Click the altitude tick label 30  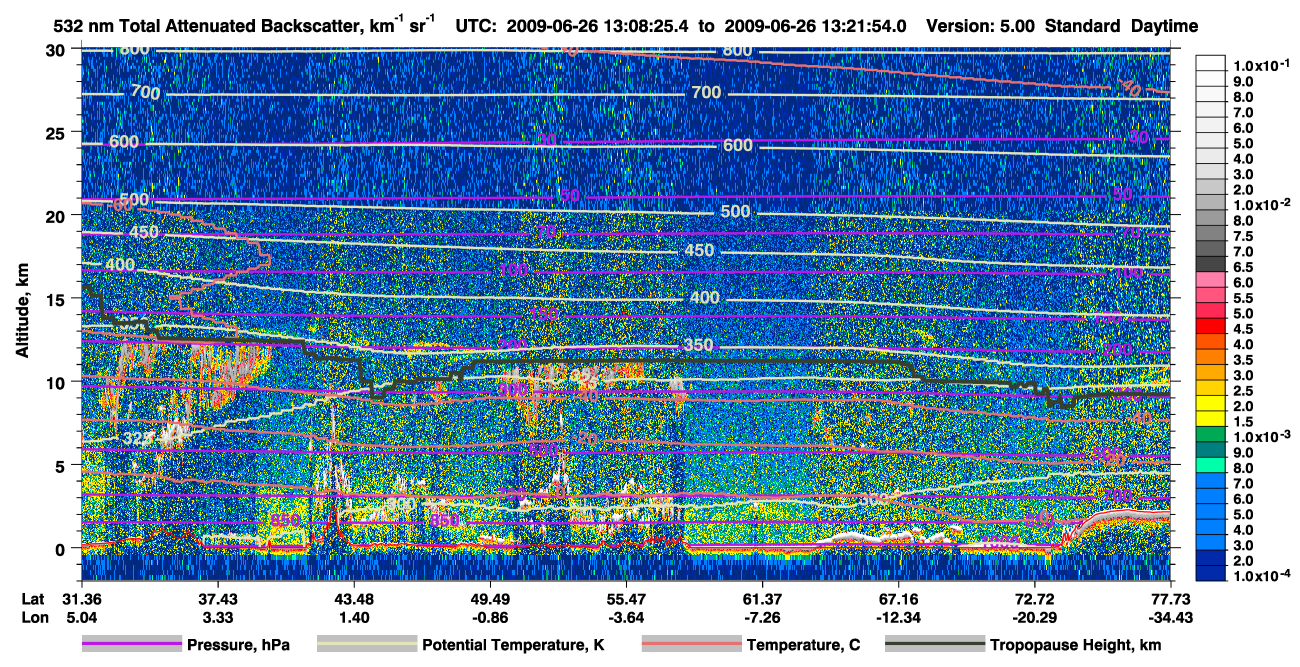coord(57,49)
